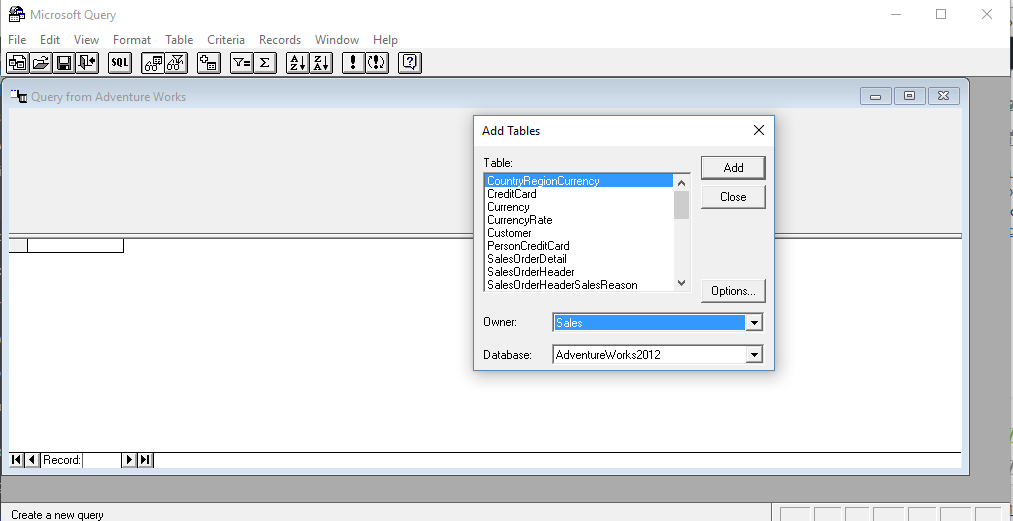Click the Help question mark icon
The image size is (1013, 521).
pyautogui.click(x=410, y=63)
